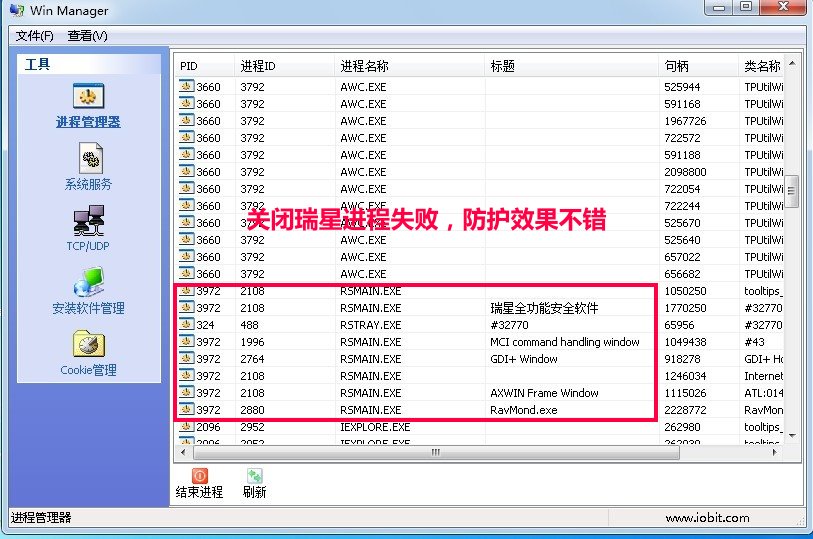The height and width of the screenshot is (539, 813).
Task: Select icon of GDI+ Window row
Action: [187, 358]
